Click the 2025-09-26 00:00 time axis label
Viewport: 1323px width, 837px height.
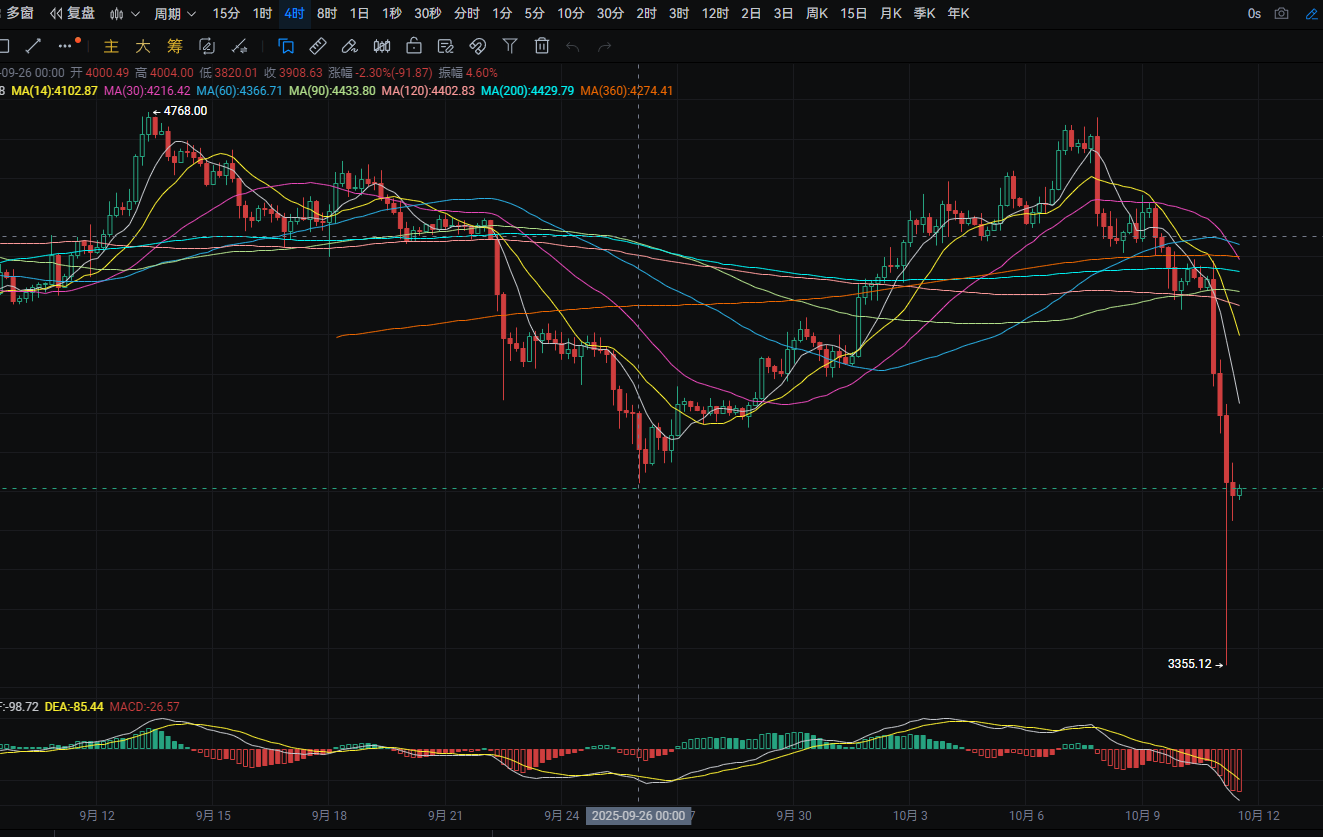[638, 816]
